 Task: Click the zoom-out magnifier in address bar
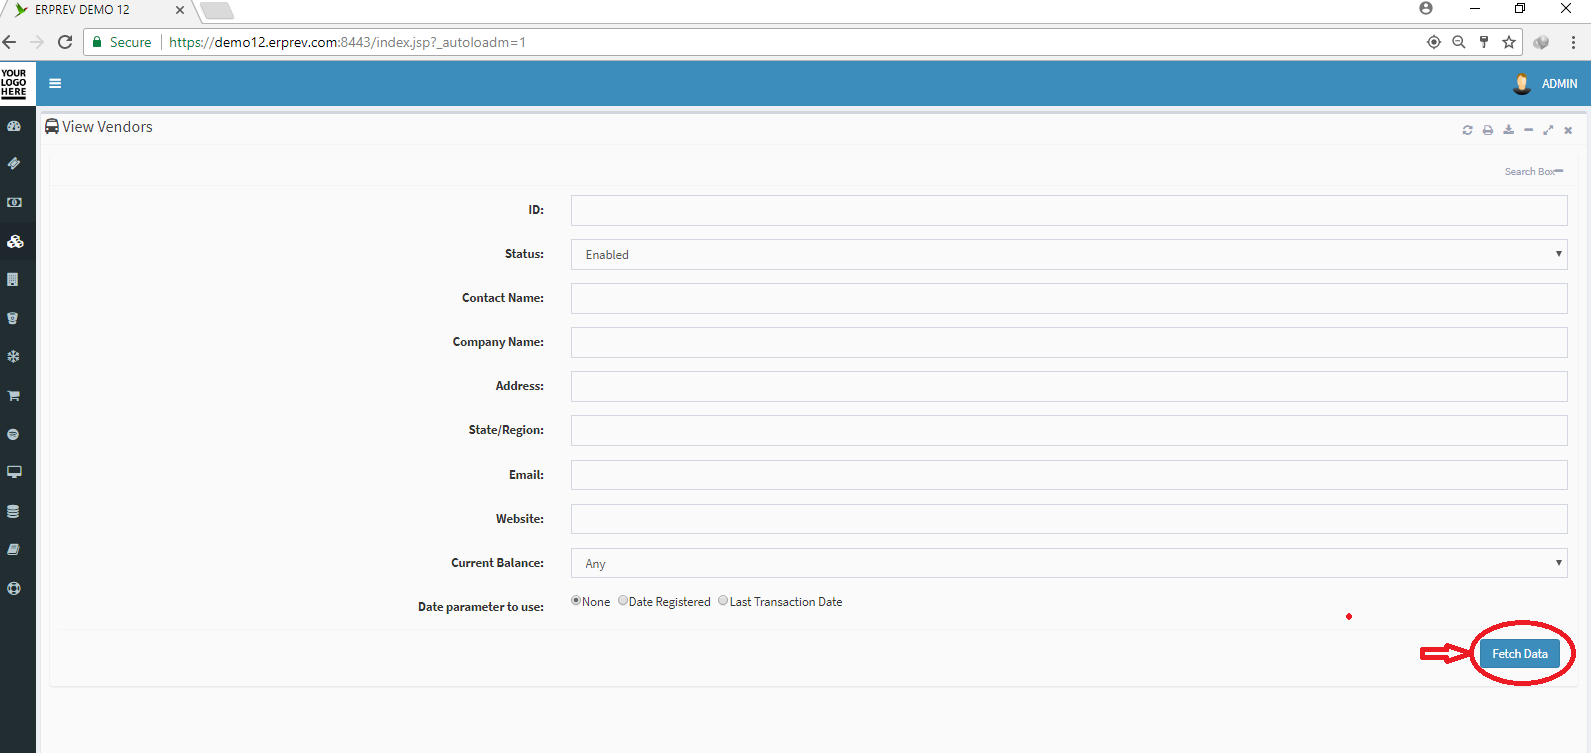click(x=1459, y=42)
